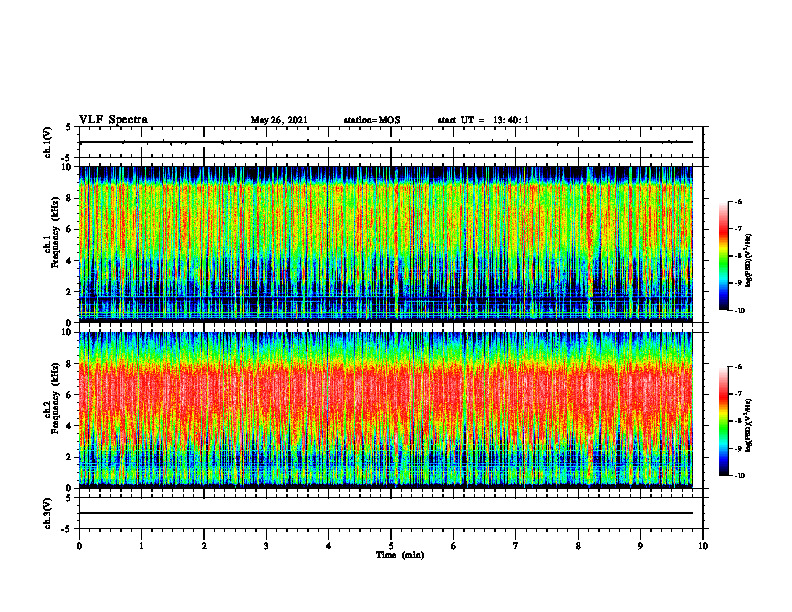Viewport: 792px width, 612px height.
Task: Click the "6" kHz tick on ch.1 axis
Action: click(70, 229)
